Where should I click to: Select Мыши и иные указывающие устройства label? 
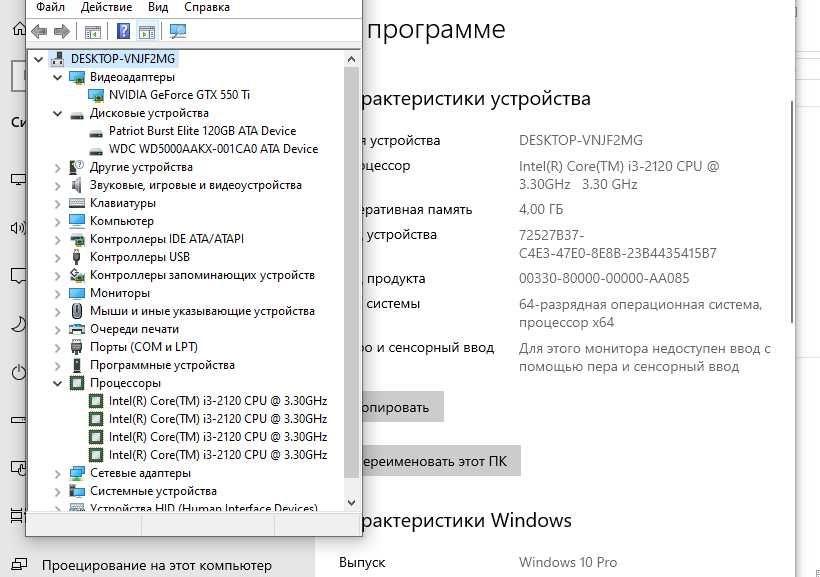202,311
